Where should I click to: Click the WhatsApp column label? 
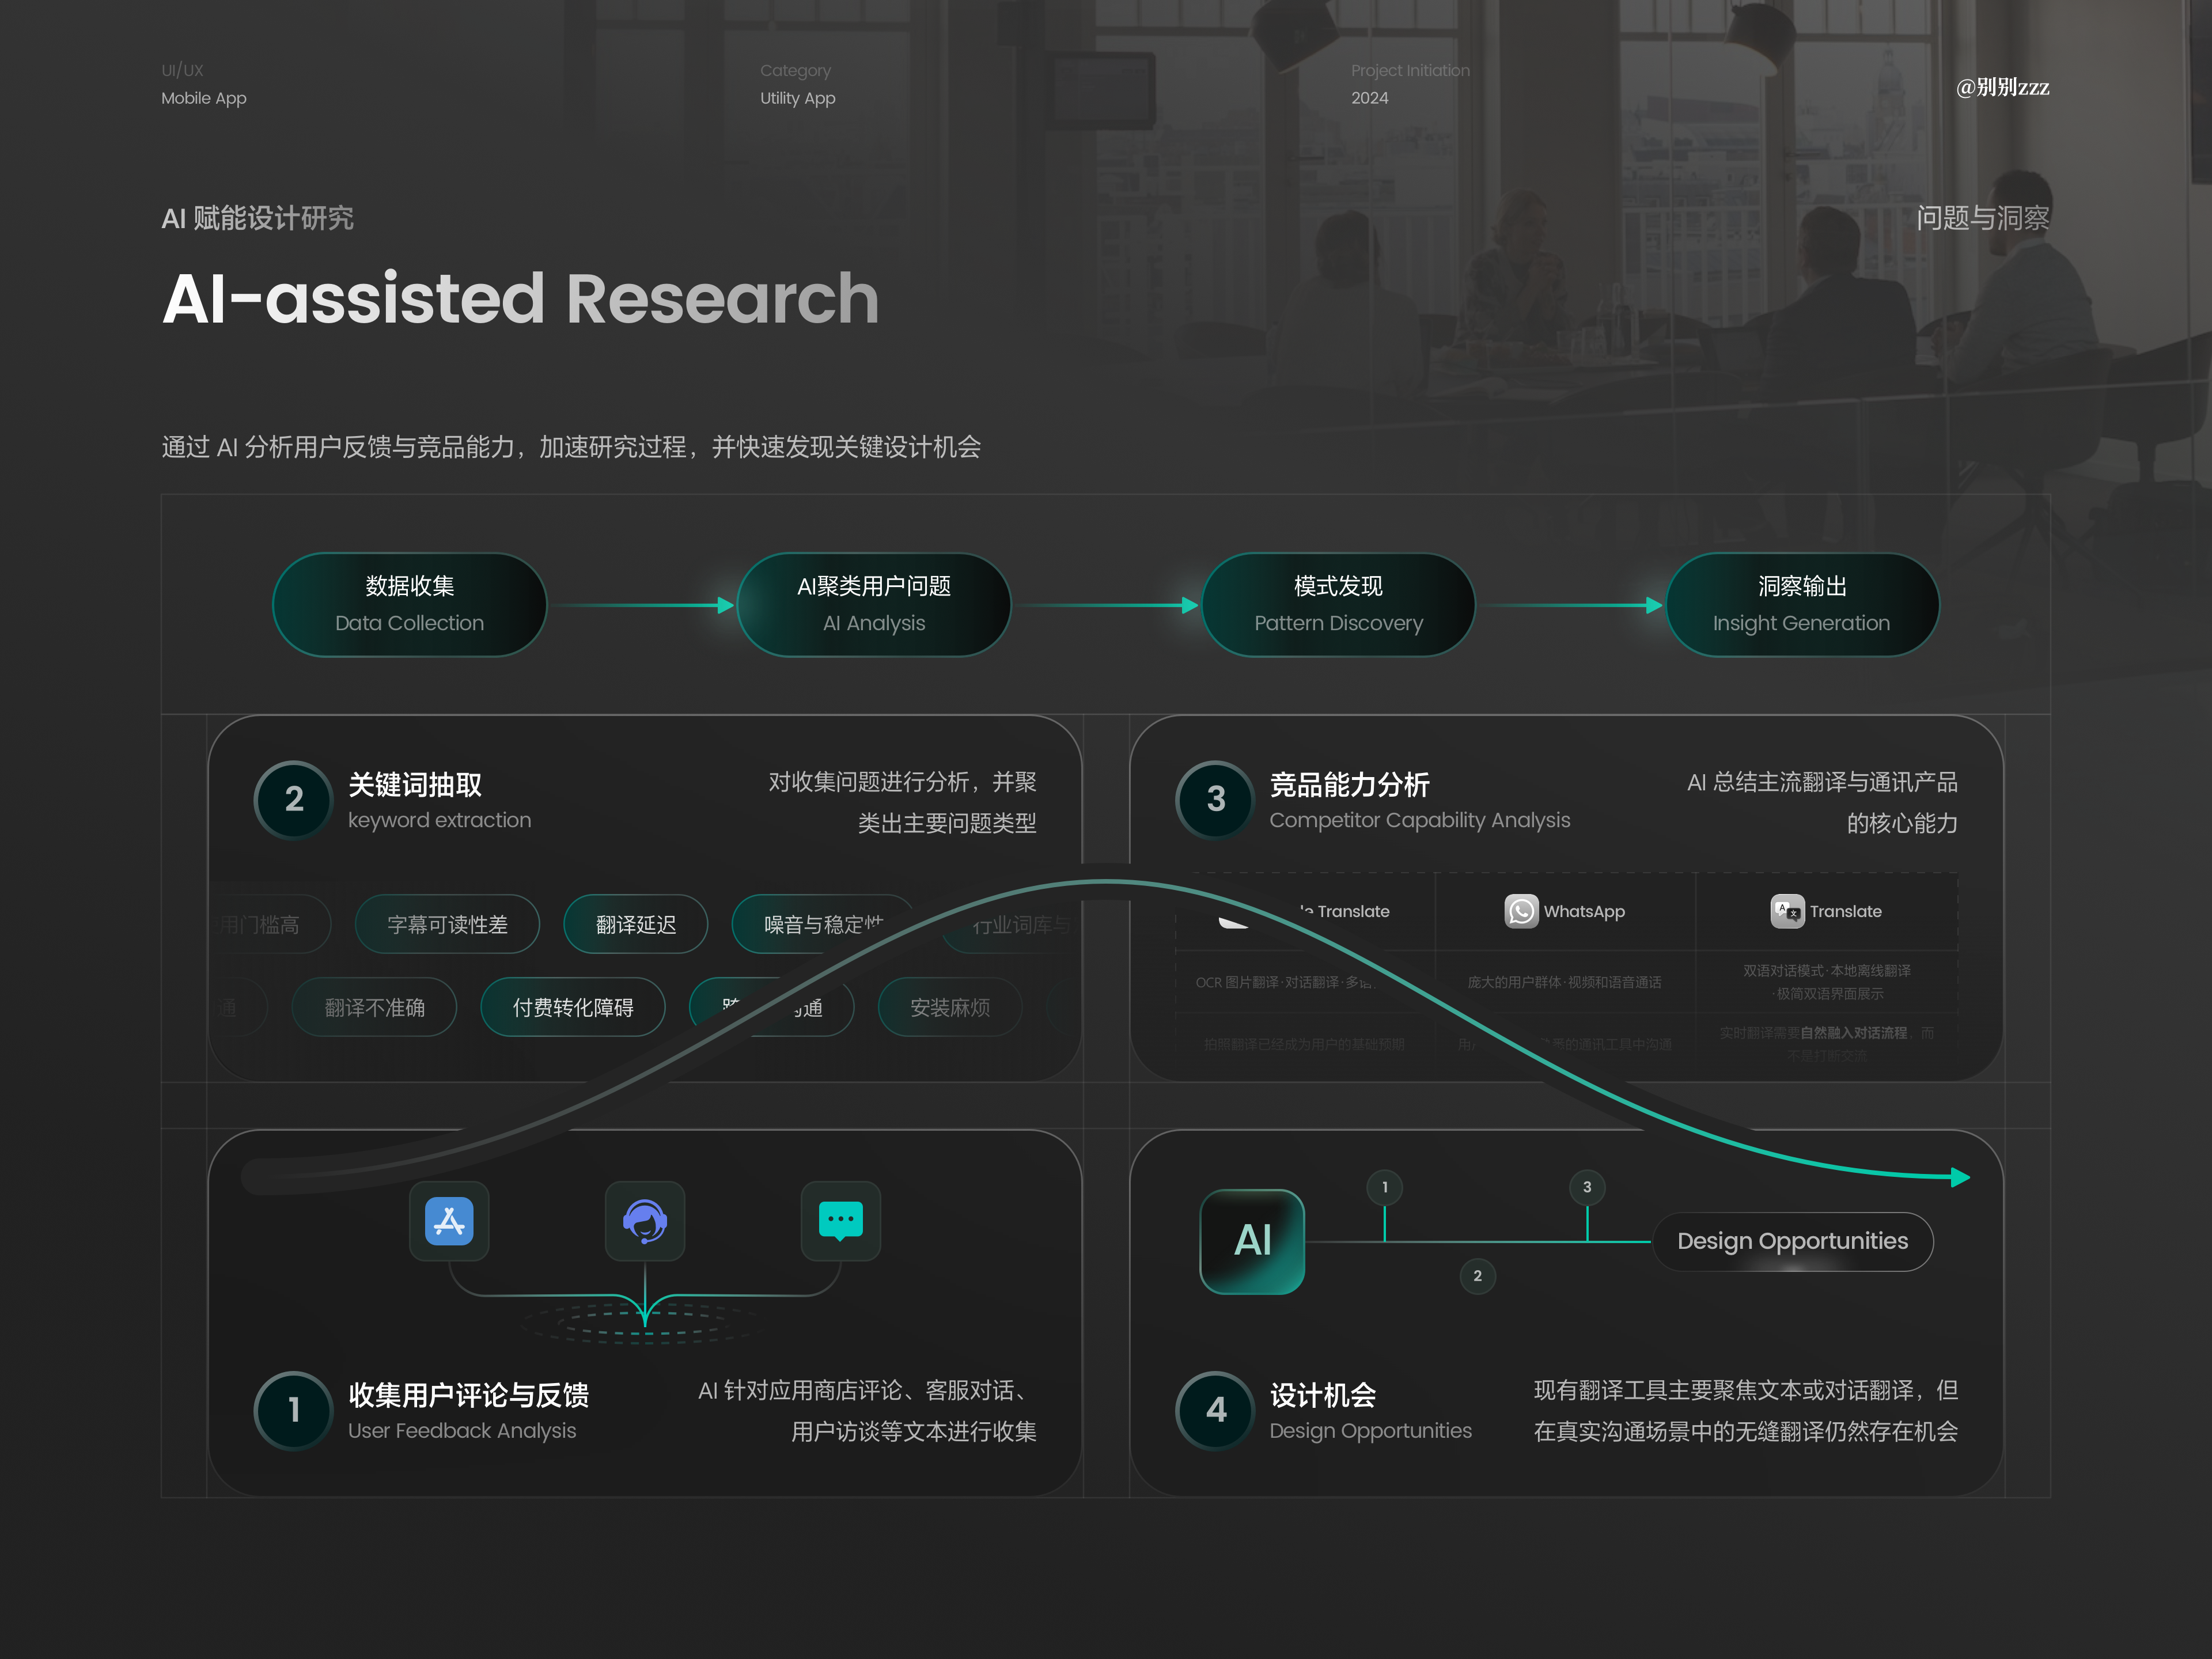(1584, 911)
